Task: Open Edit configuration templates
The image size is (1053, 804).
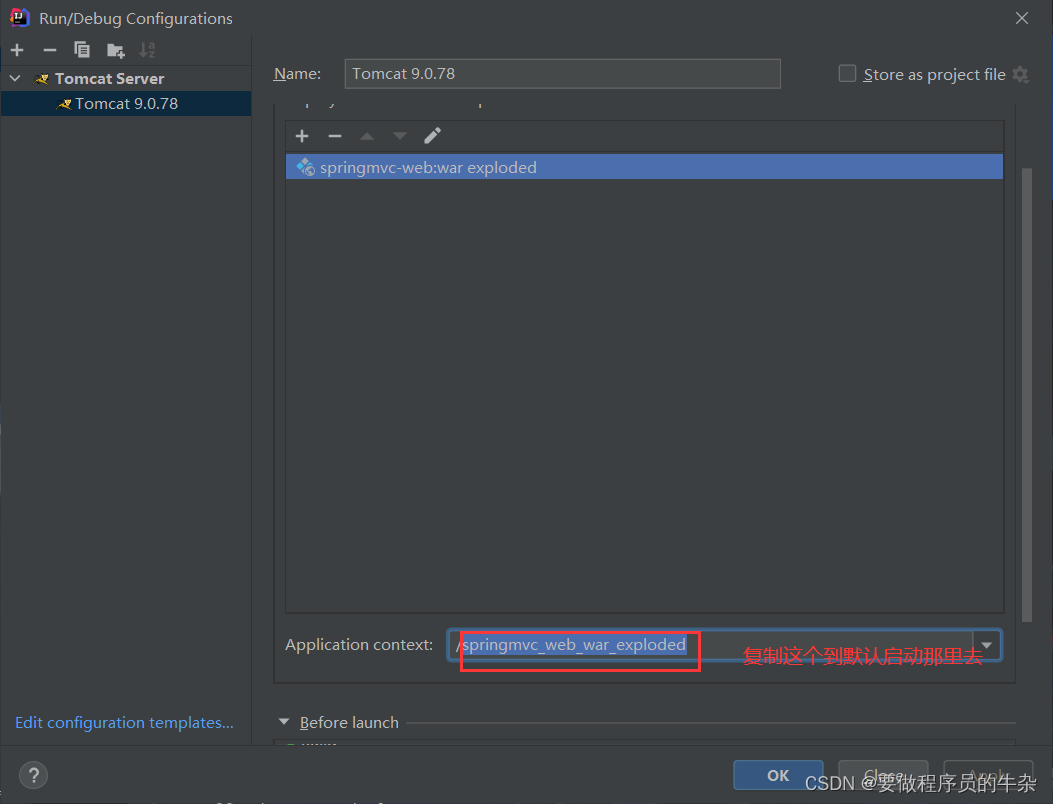Action: click(123, 722)
